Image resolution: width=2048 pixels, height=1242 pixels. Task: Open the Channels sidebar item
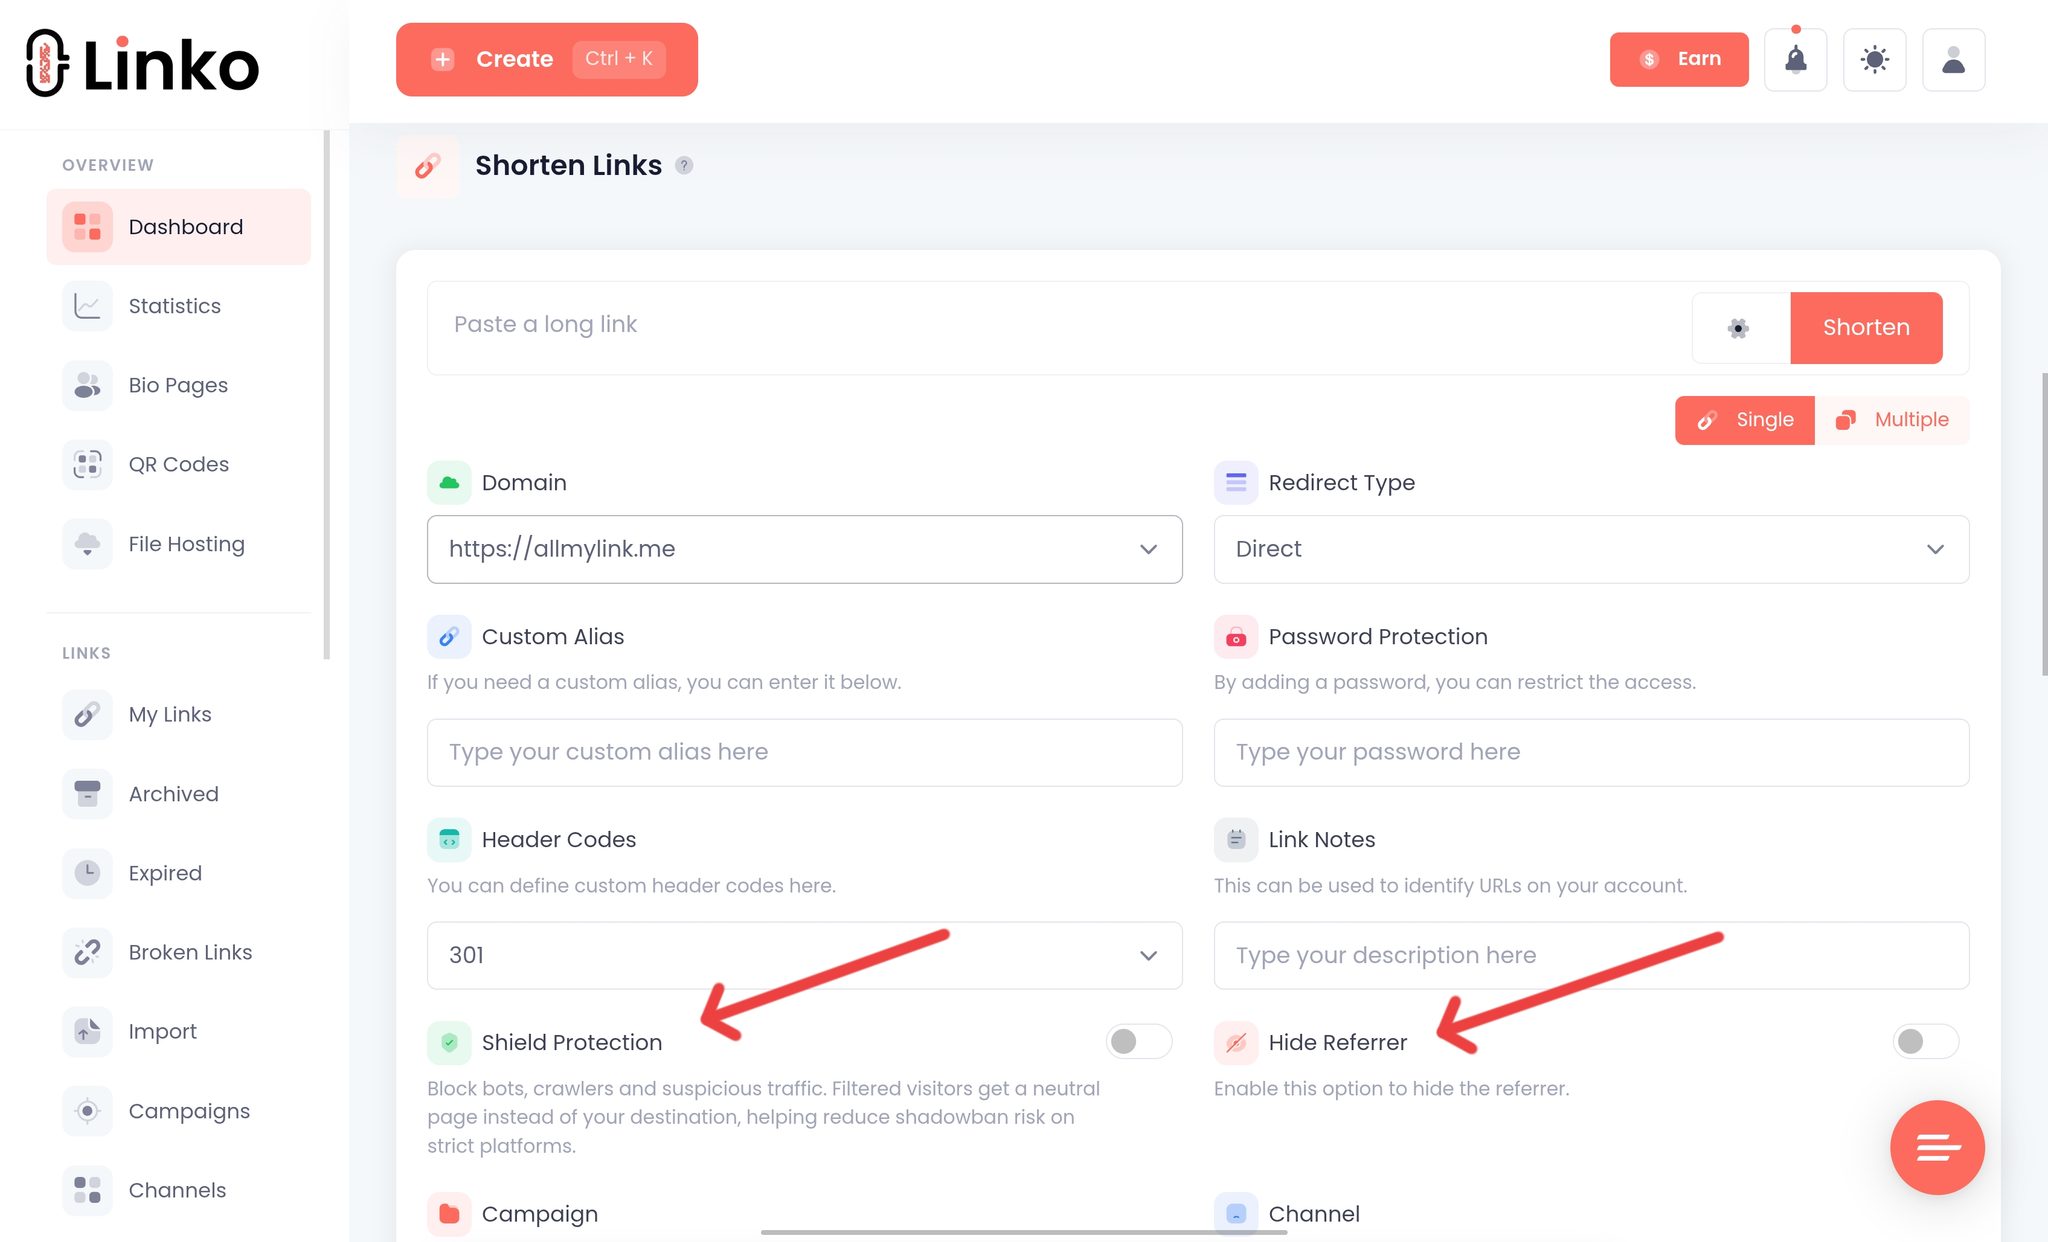[x=179, y=1190]
